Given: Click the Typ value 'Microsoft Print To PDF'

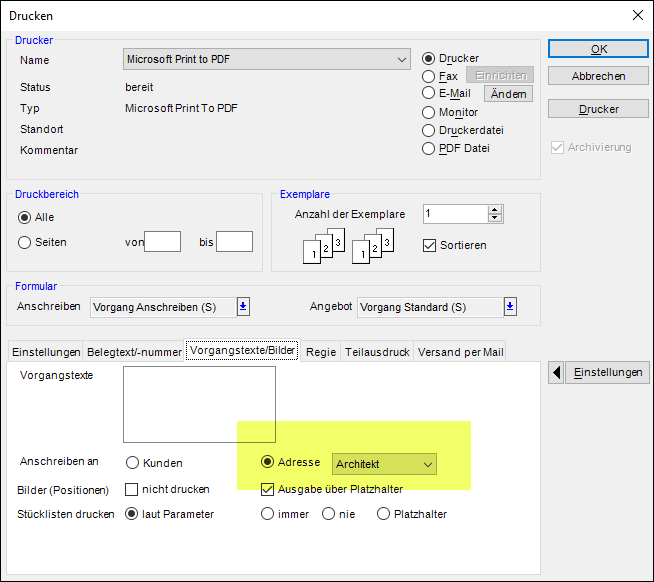Looking at the screenshot, I should click(181, 108).
